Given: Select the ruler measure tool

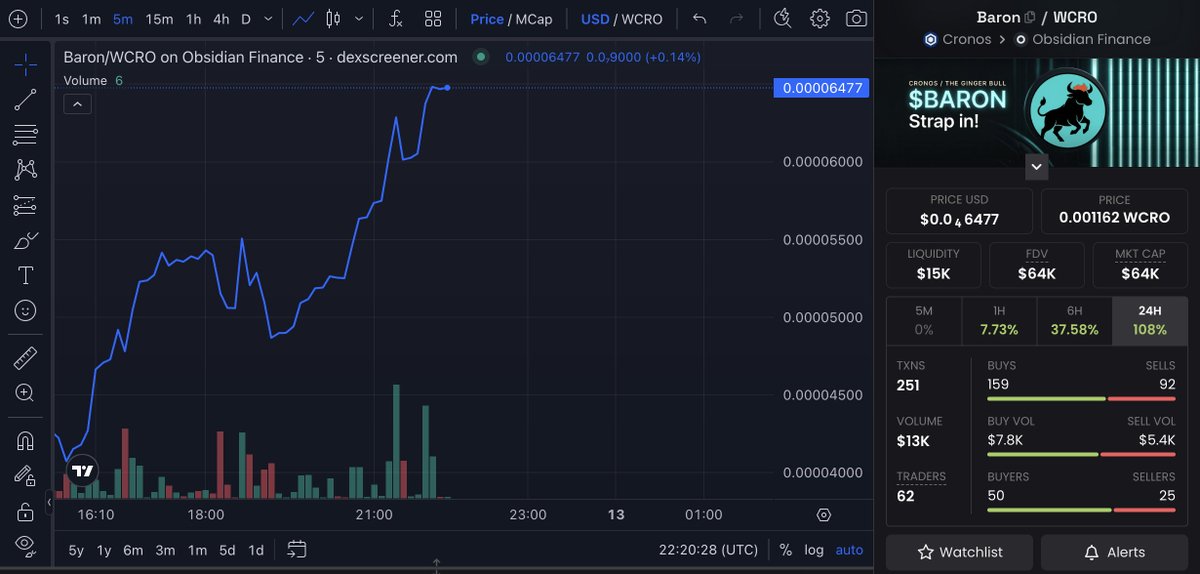Looking at the screenshot, I should point(26,357).
